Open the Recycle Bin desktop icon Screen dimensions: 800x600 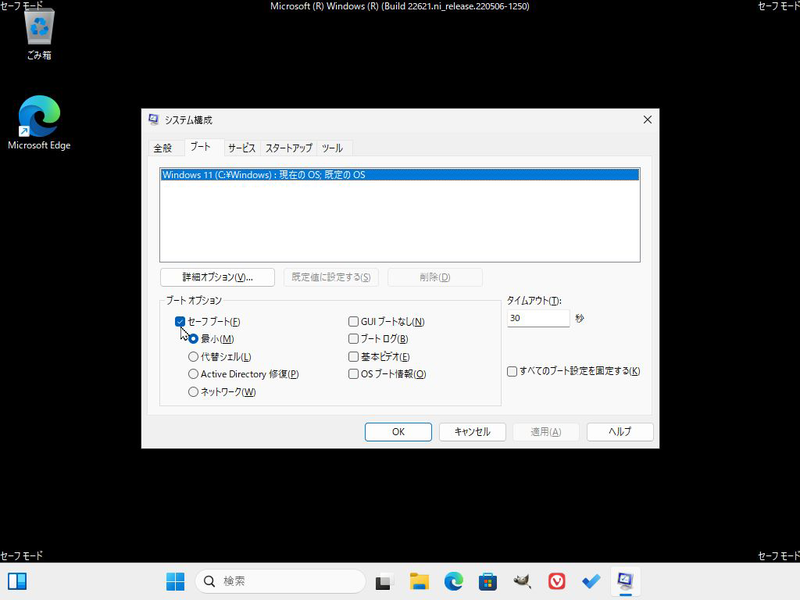coord(39,35)
